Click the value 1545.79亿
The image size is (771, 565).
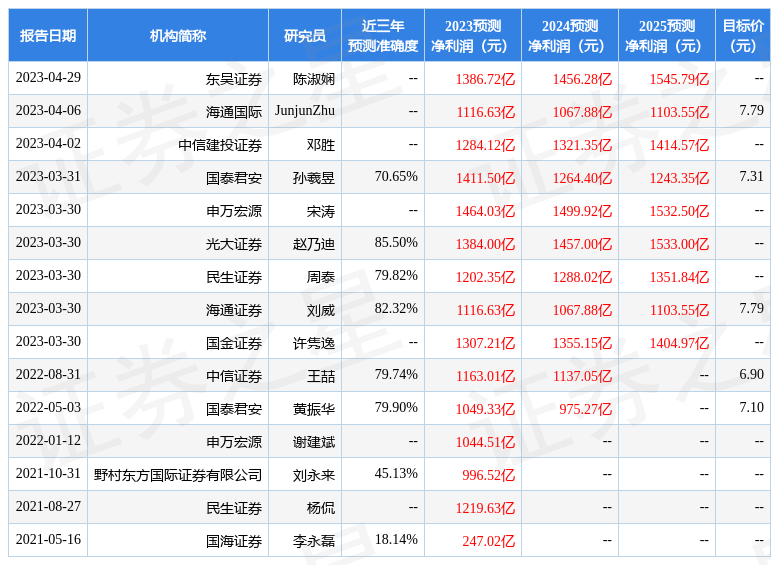pos(680,79)
